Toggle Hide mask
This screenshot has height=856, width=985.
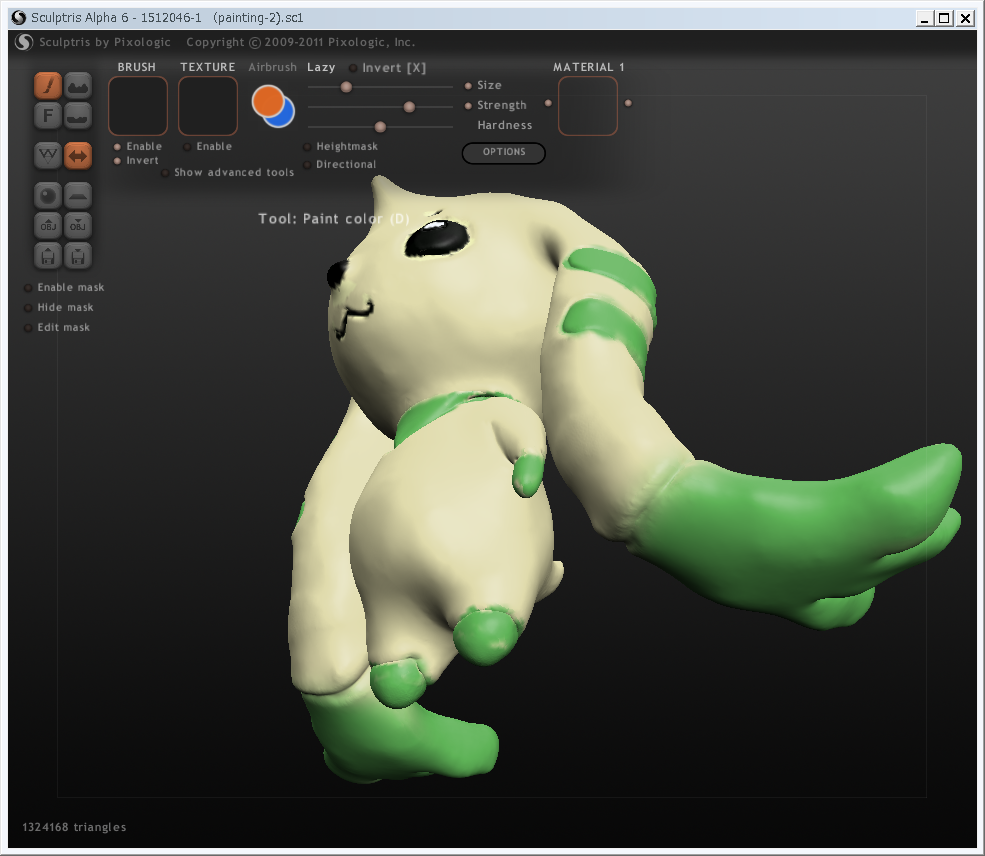[x=28, y=308]
